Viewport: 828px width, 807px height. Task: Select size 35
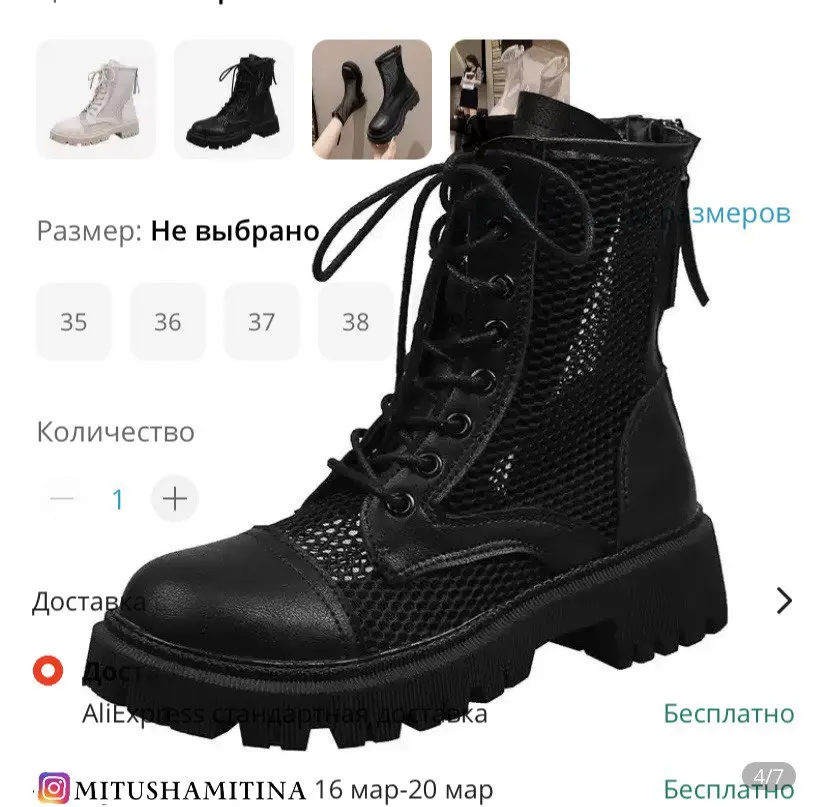point(73,322)
